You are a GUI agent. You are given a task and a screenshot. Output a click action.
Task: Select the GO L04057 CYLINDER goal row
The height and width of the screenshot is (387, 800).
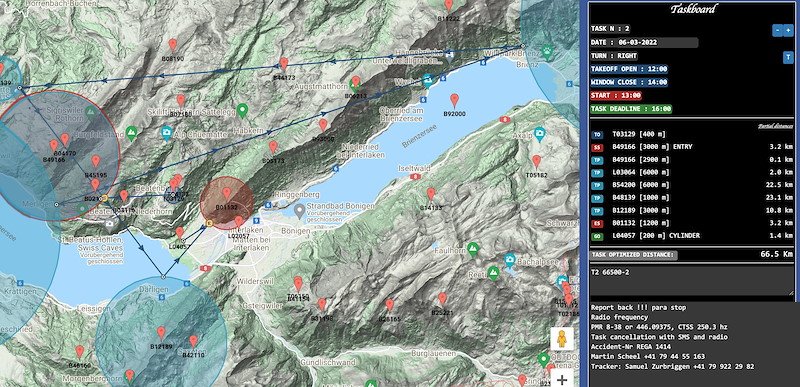click(692, 236)
